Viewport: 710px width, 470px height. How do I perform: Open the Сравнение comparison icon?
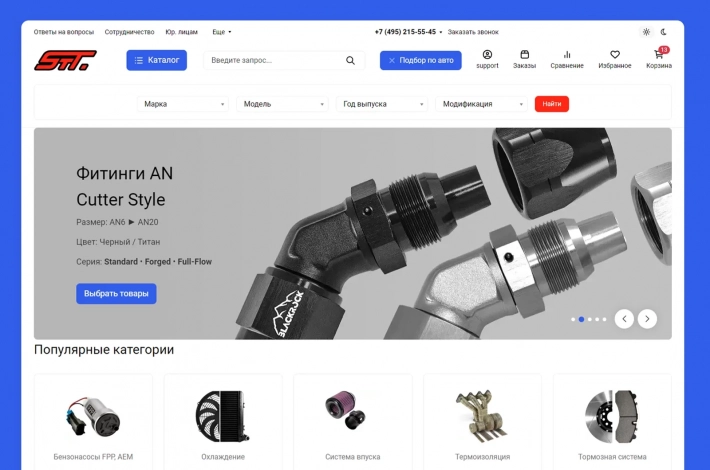tap(567, 59)
